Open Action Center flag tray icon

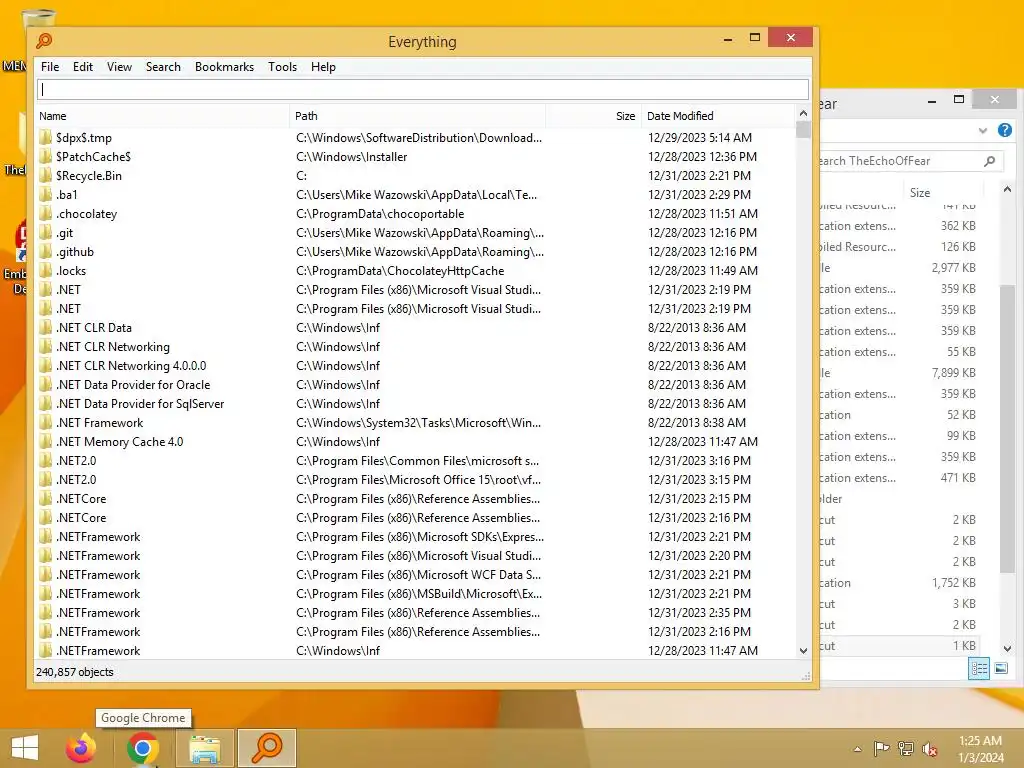point(881,748)
